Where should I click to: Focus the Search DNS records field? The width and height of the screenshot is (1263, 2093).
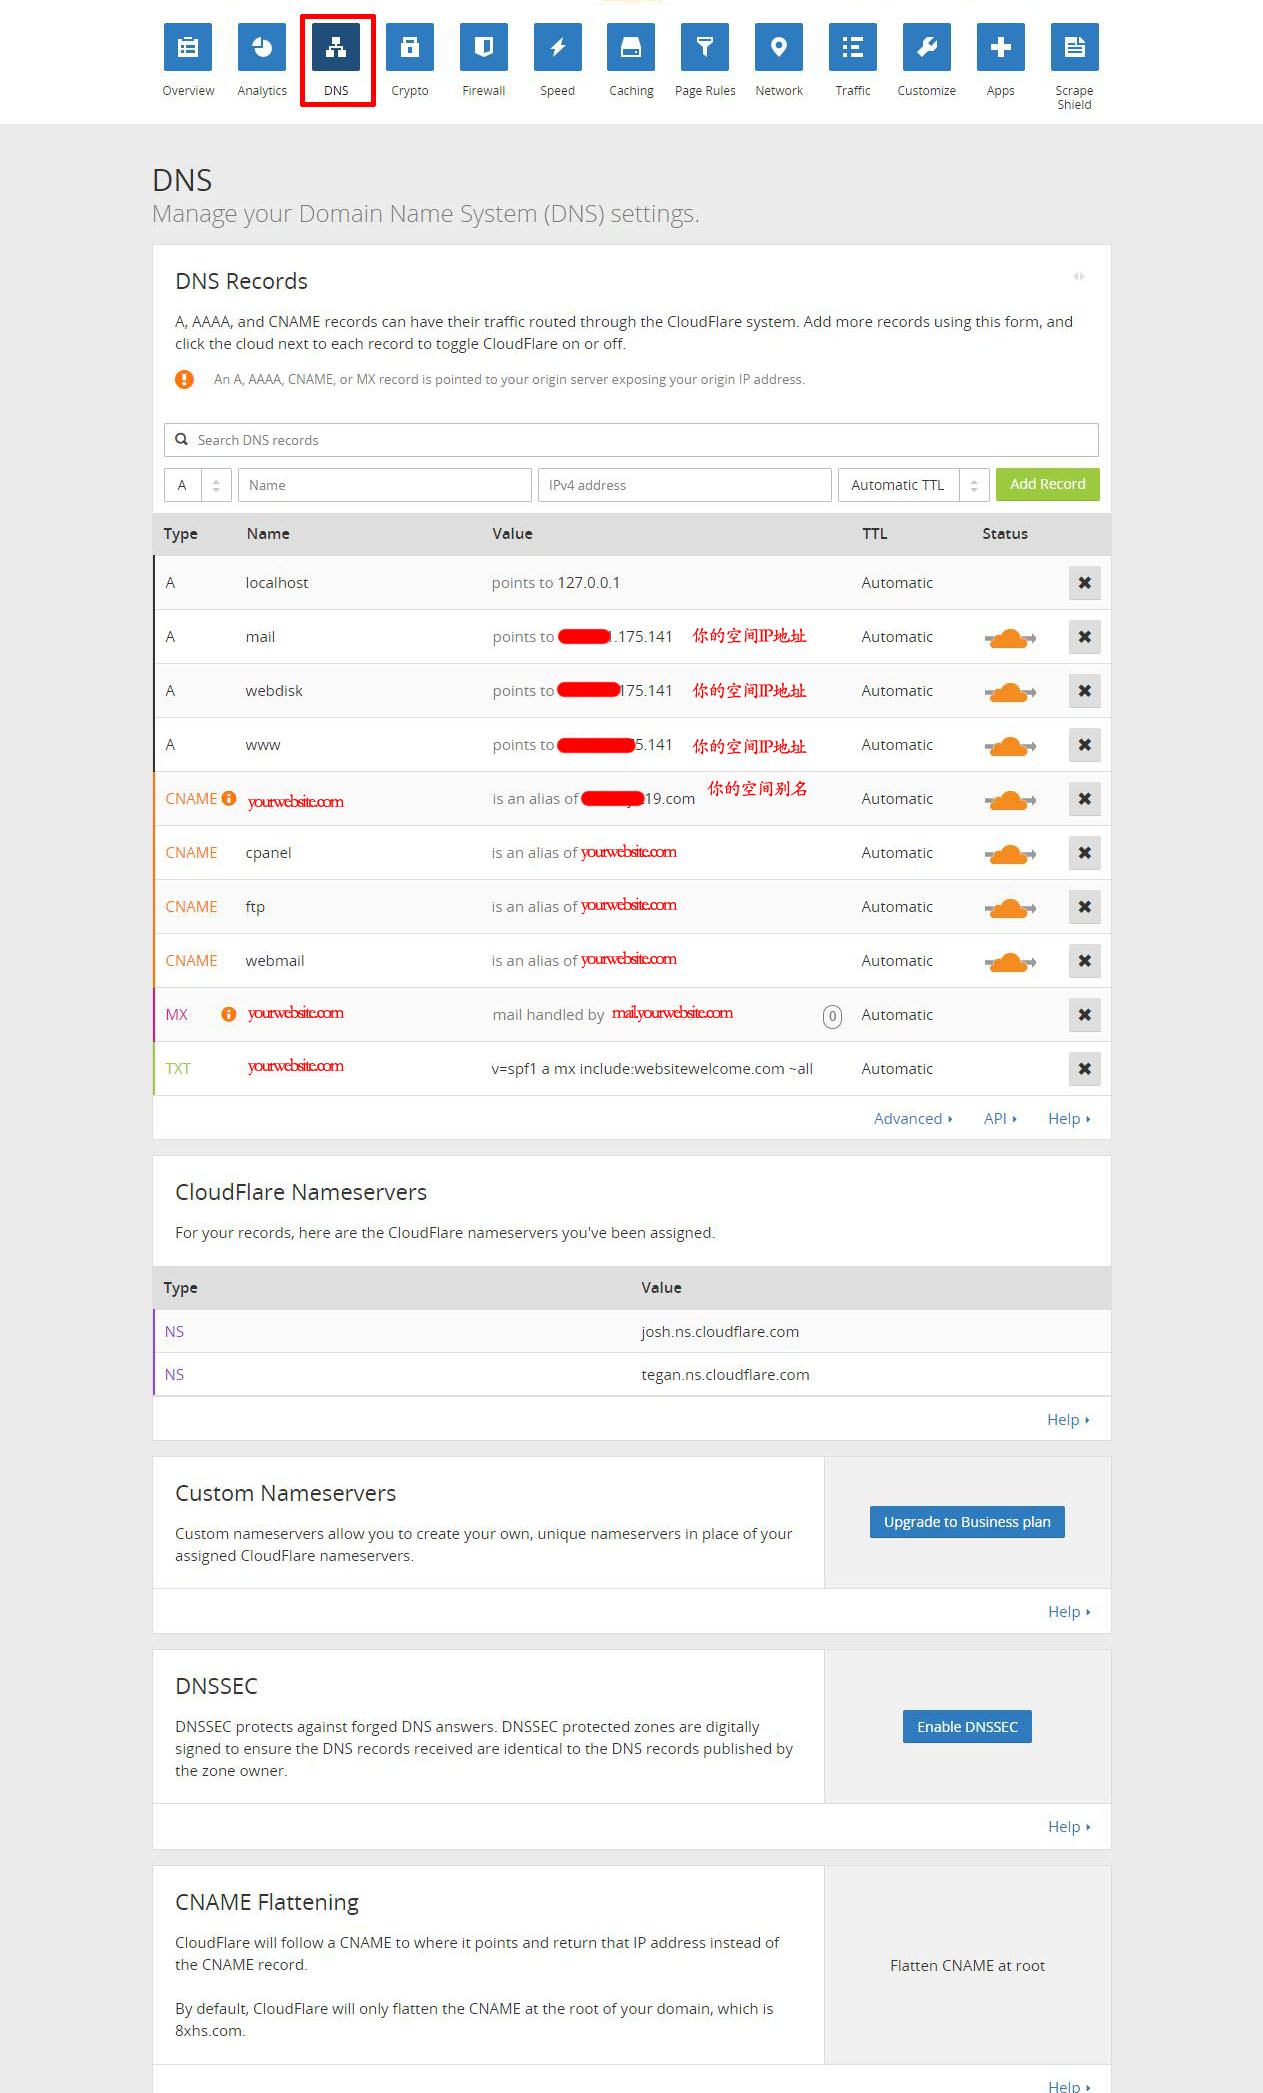(631, 440)
